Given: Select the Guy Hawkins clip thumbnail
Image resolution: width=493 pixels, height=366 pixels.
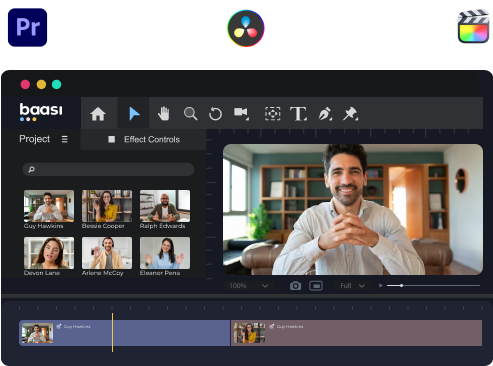Looking at the screenshot, I should coord(49,206).
